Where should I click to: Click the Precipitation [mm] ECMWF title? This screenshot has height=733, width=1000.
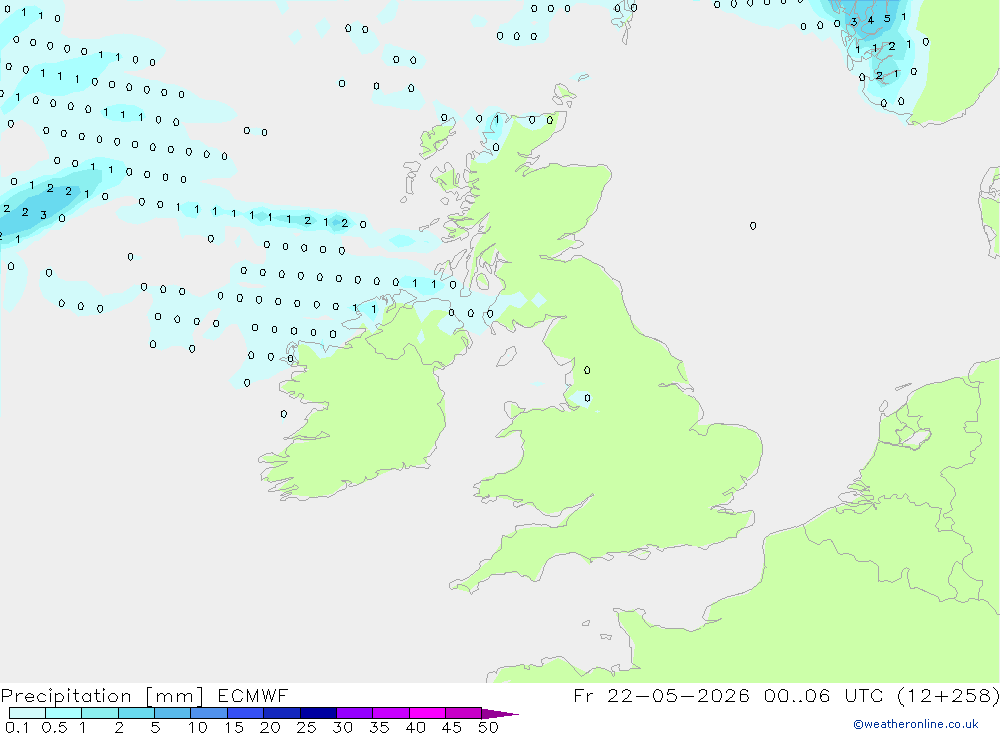click(x=144, y=695)
